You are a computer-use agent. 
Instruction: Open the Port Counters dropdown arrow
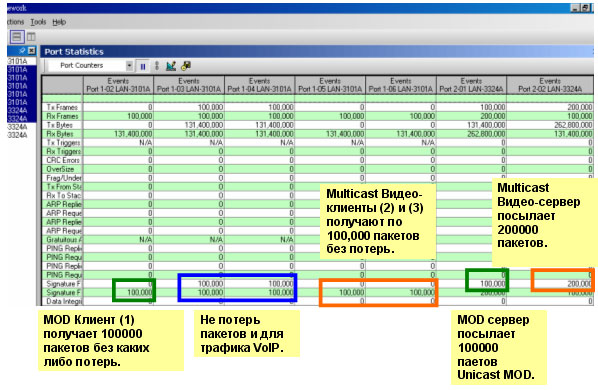pyautogui.click(x=129, y=66)
